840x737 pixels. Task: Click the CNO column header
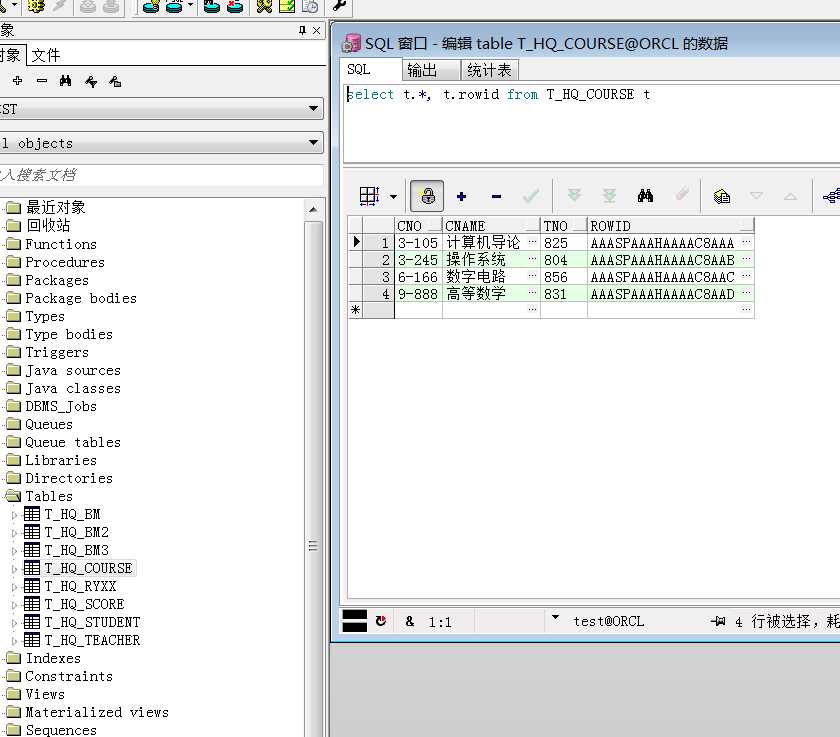click(418, 226)
